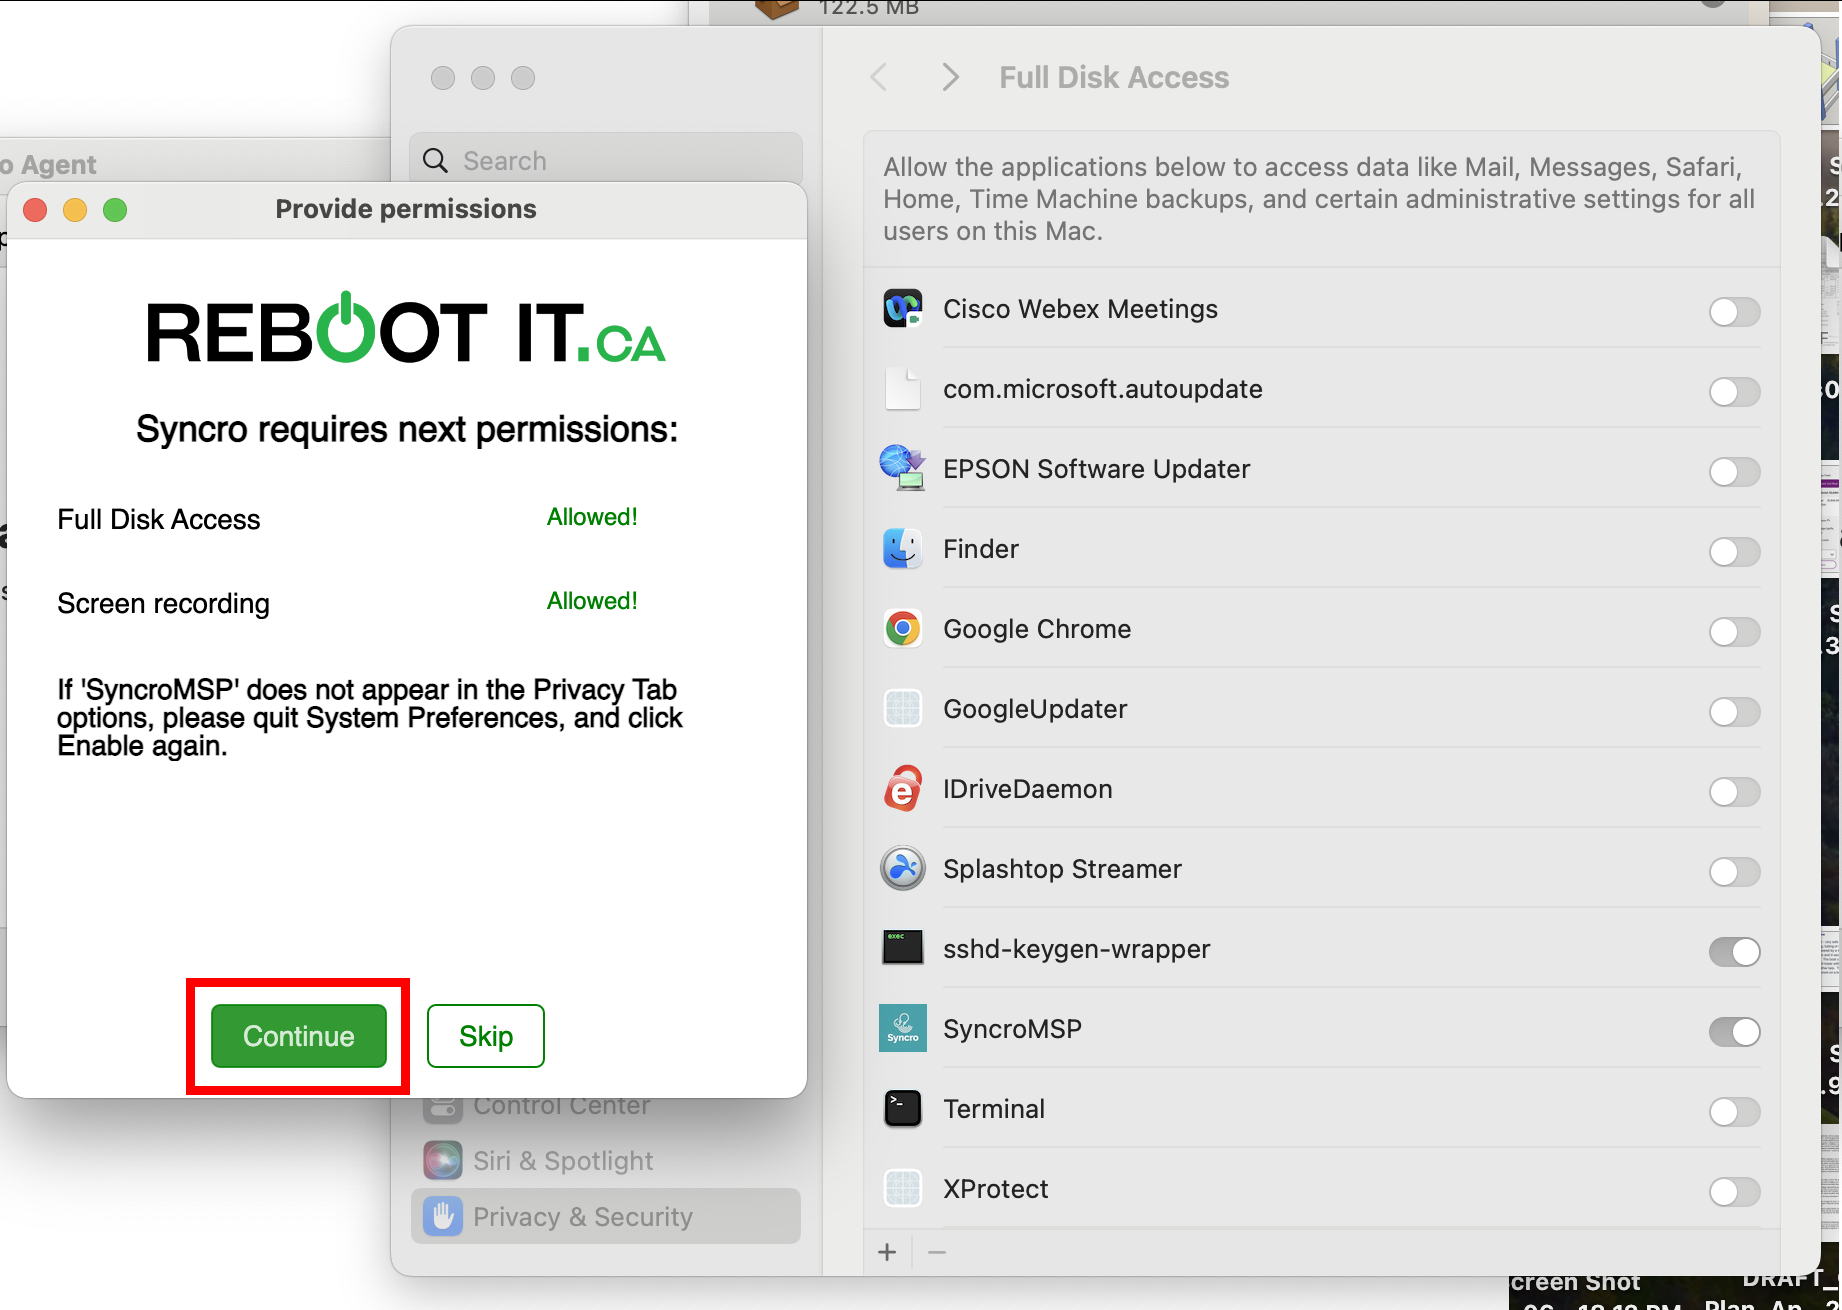The height and width of the screenshot is (1310, 1842).
Task: Click the Siri & Spotlight sidebar icon
Action: pos(443,1160)
